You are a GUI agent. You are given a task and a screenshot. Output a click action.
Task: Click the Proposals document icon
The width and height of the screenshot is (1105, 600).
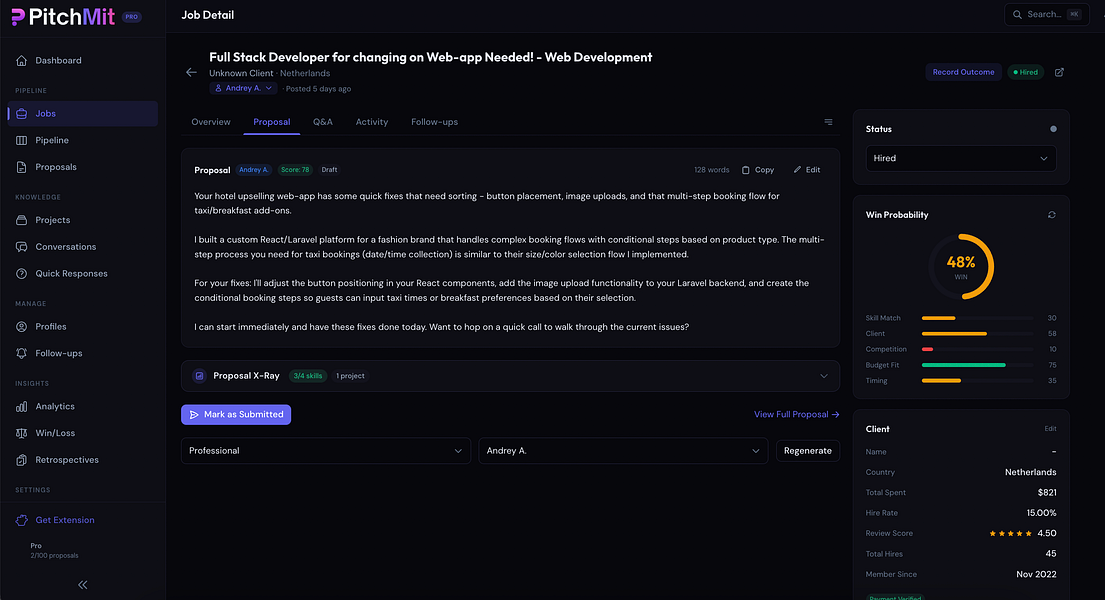click(x=22, y=167)
